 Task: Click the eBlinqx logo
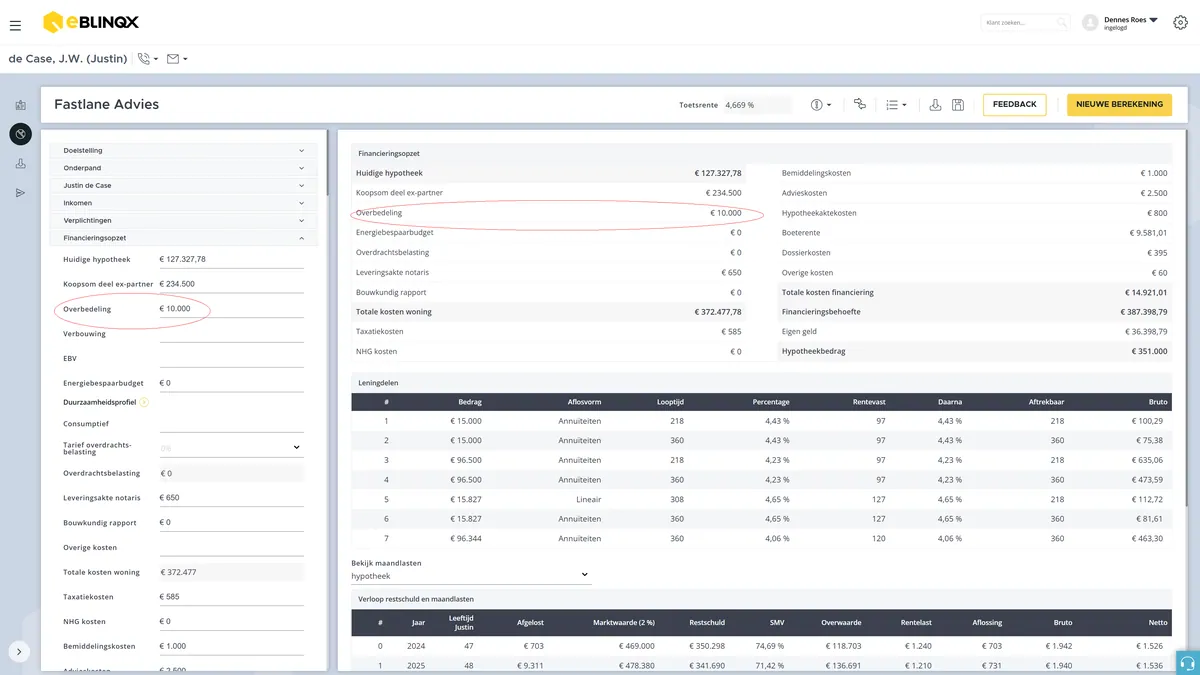point(91,22)
